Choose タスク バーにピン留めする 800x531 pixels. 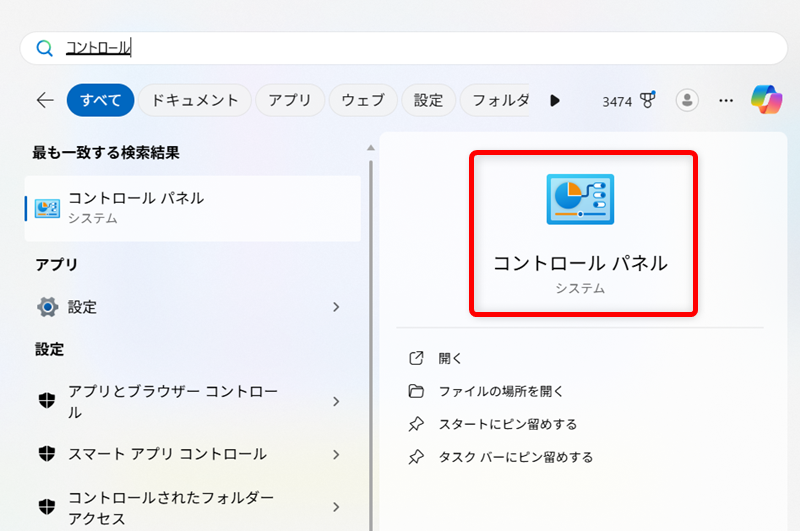point(516,457)
